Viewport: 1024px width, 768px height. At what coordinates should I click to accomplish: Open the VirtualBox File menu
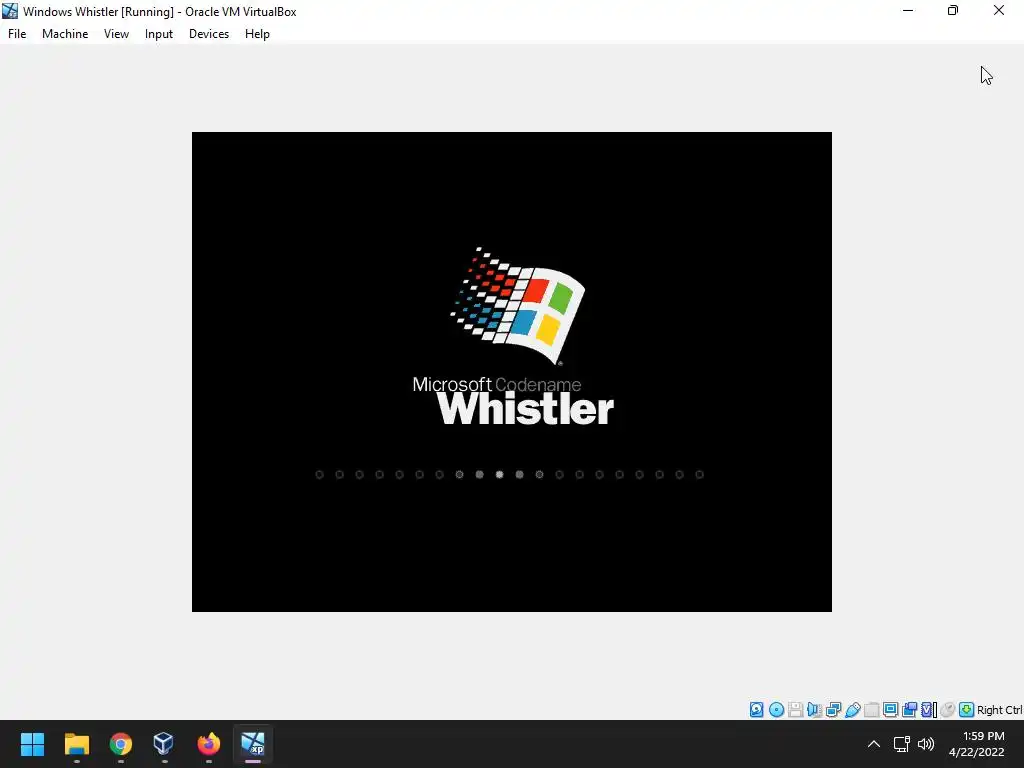point(17,34)
